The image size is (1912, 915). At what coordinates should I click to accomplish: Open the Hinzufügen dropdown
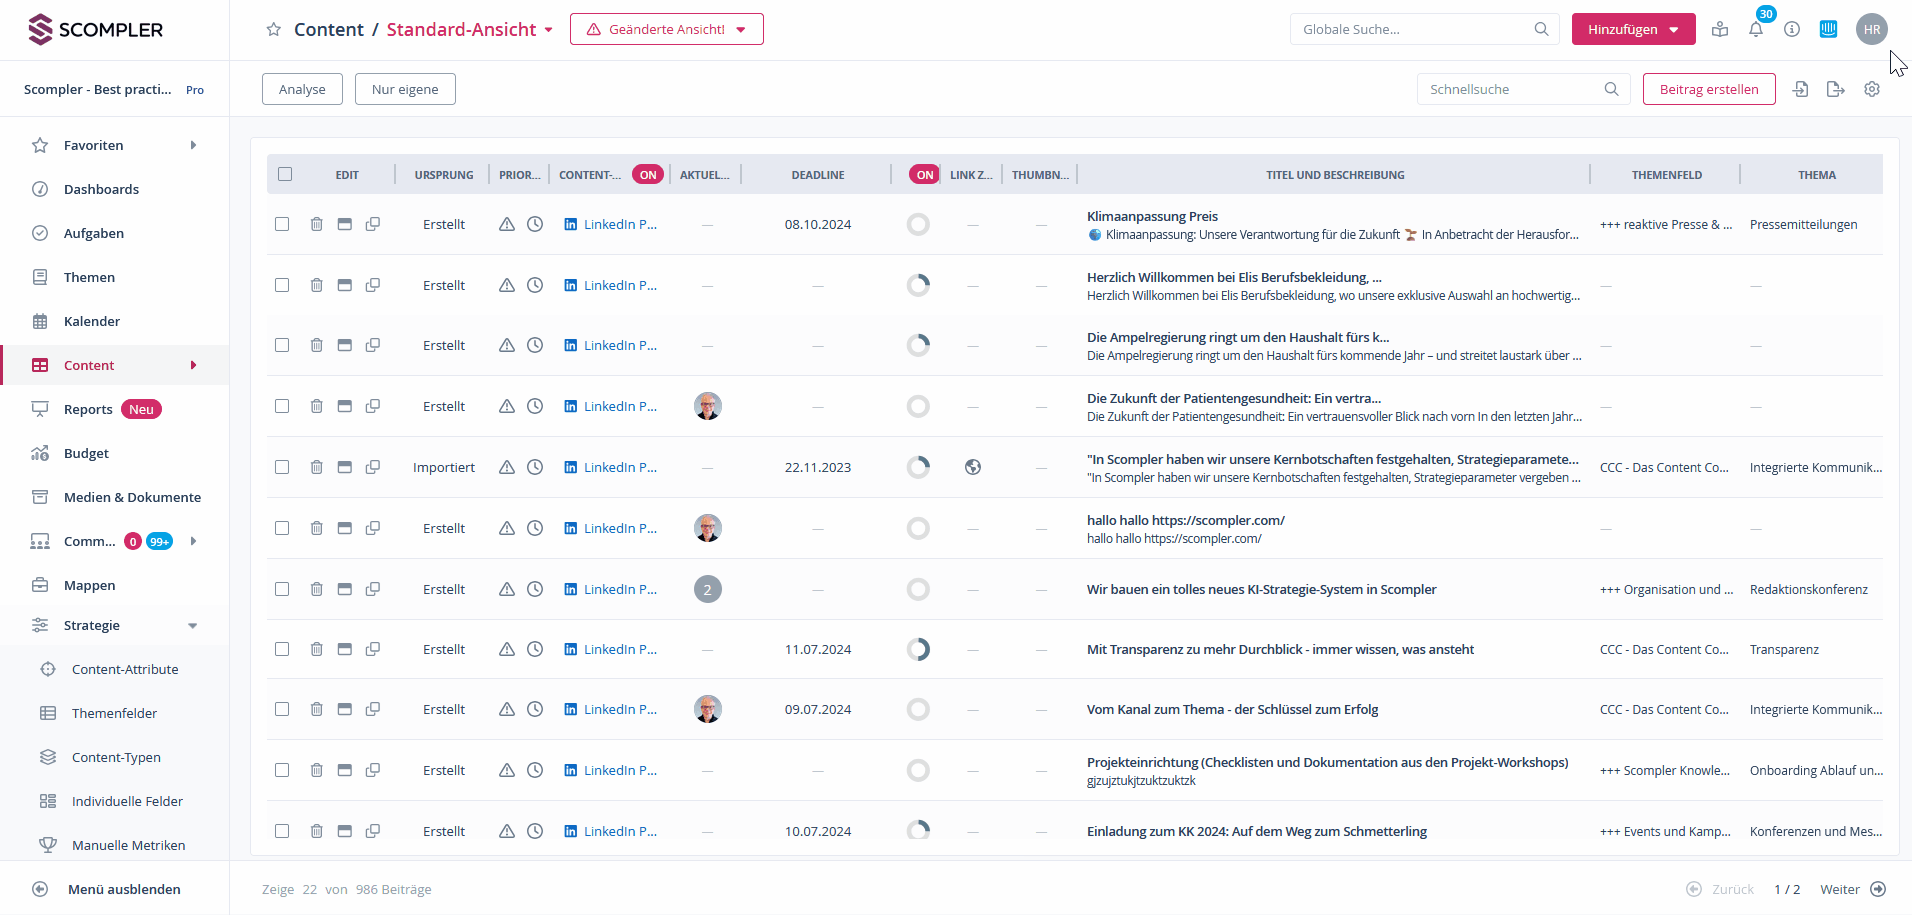tap(1633, 30)
